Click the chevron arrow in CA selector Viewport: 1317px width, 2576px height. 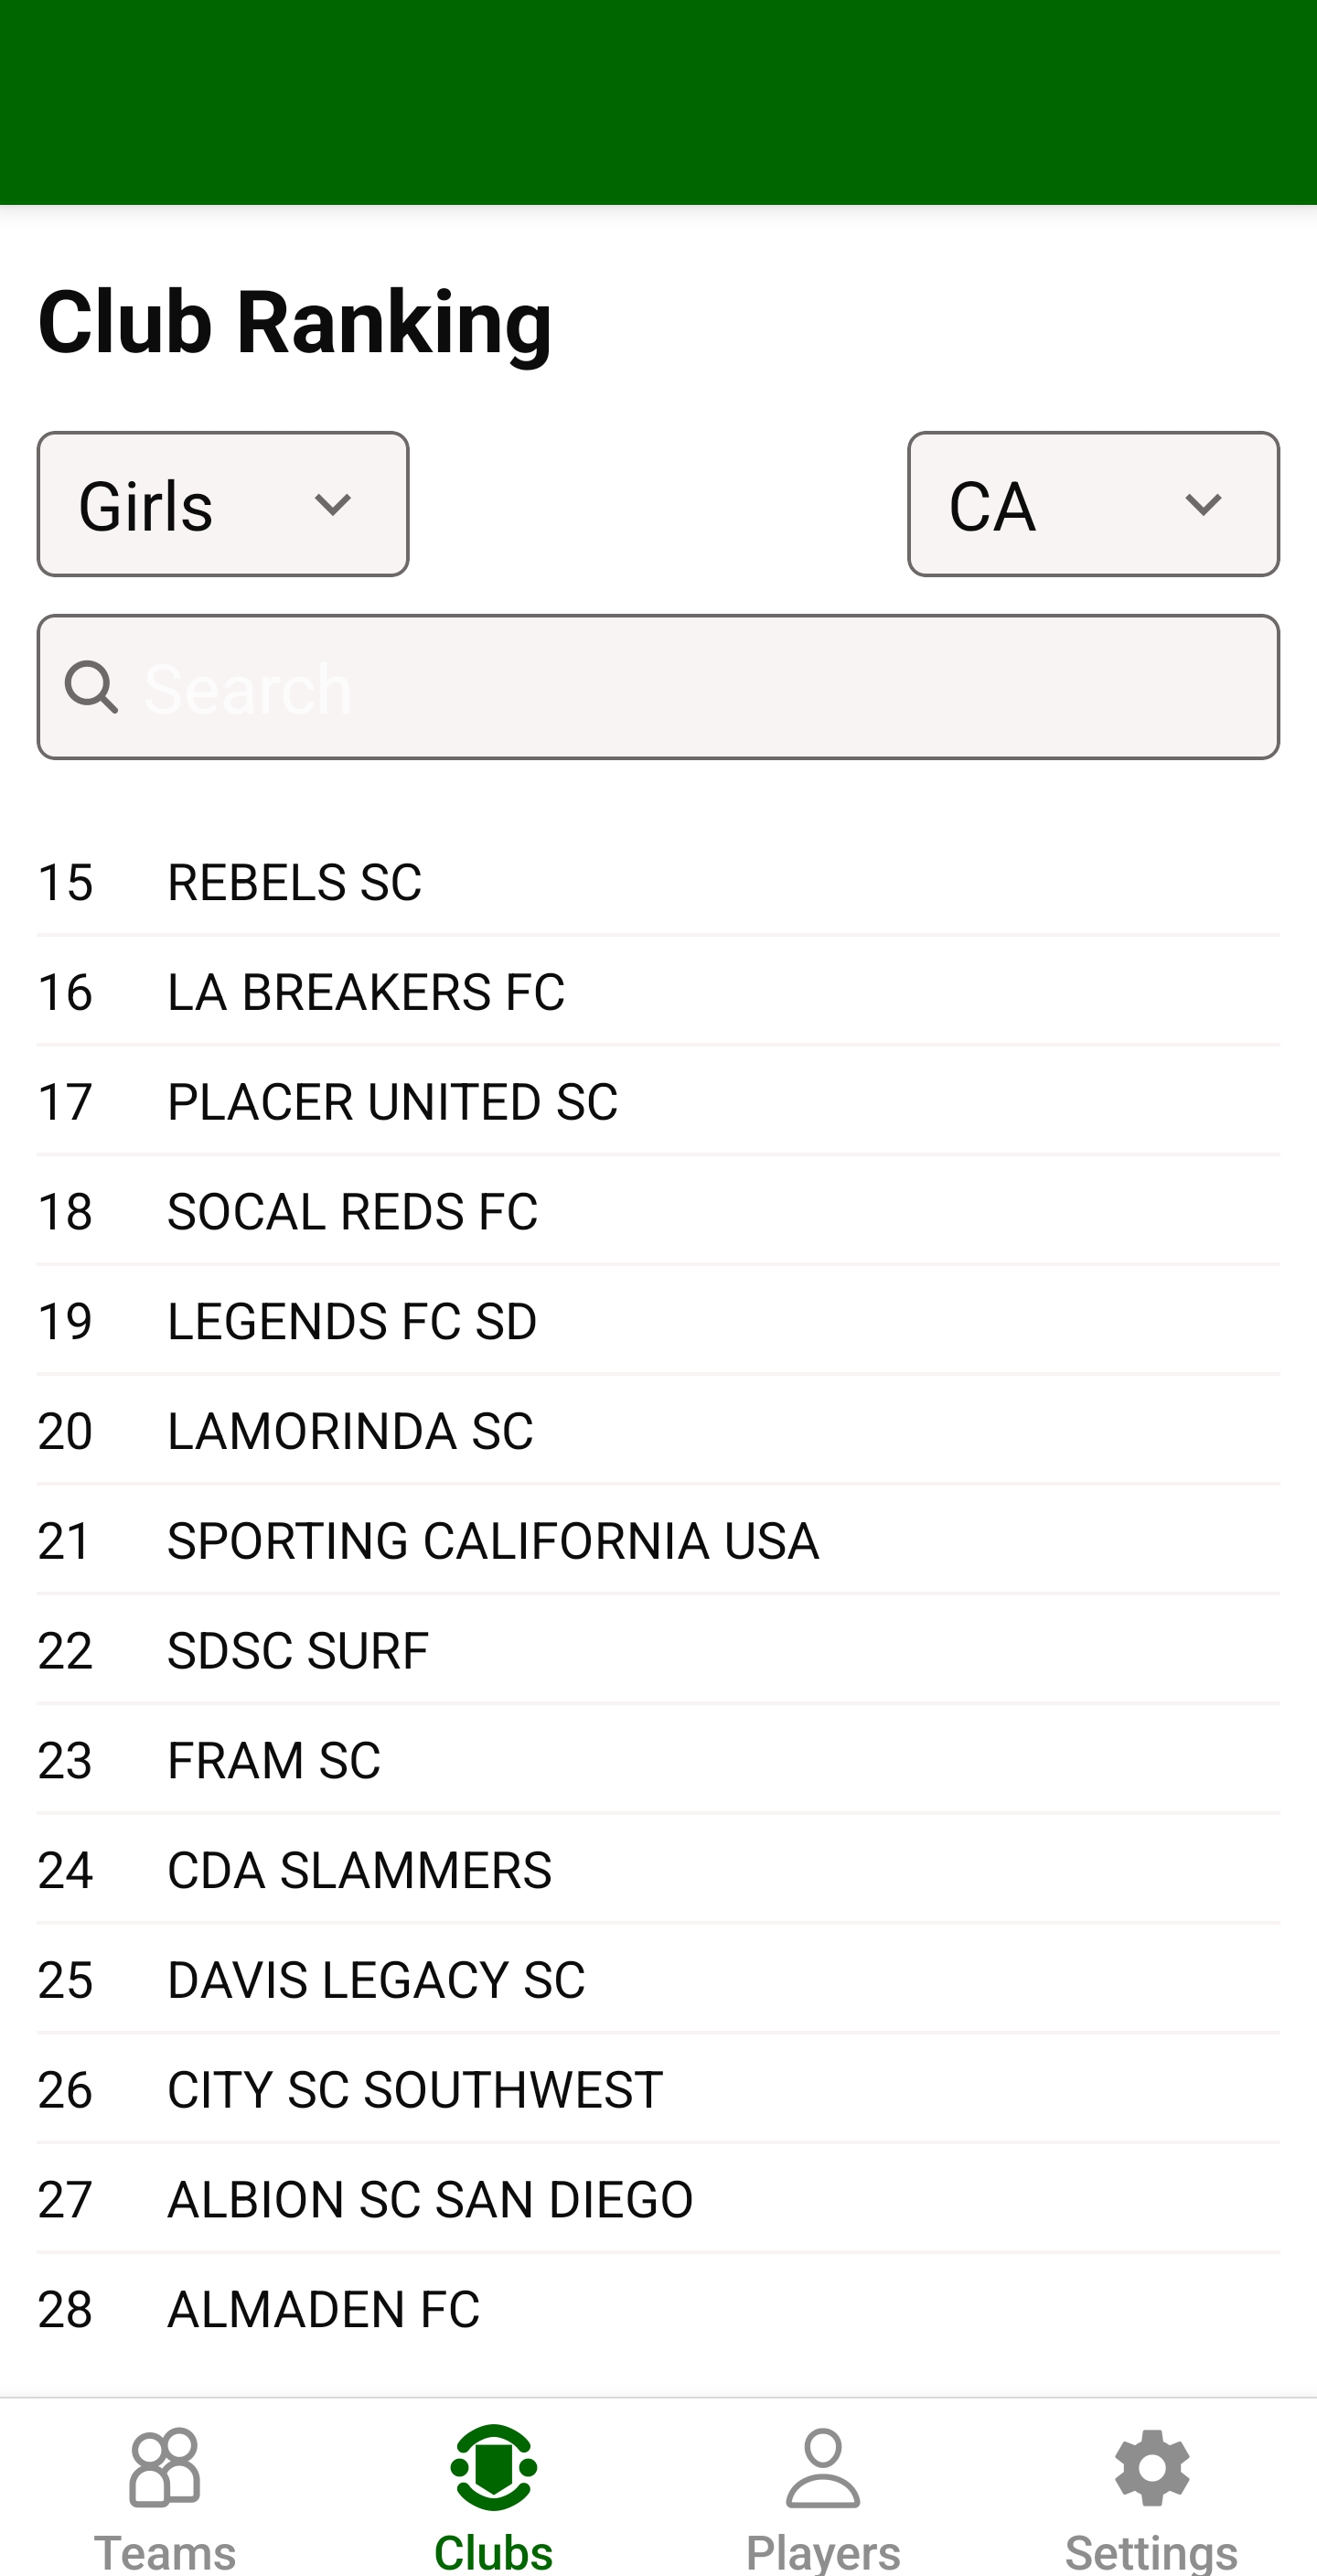pyautogui.click(x=1203, y=504)
